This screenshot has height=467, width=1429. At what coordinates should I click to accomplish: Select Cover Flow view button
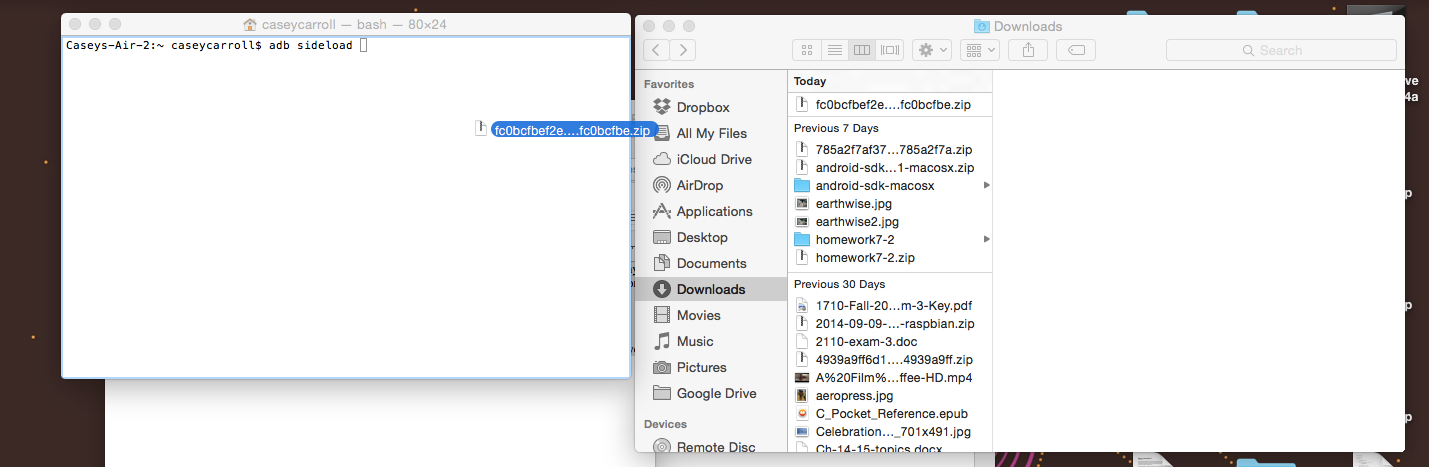tap(891, 50)
